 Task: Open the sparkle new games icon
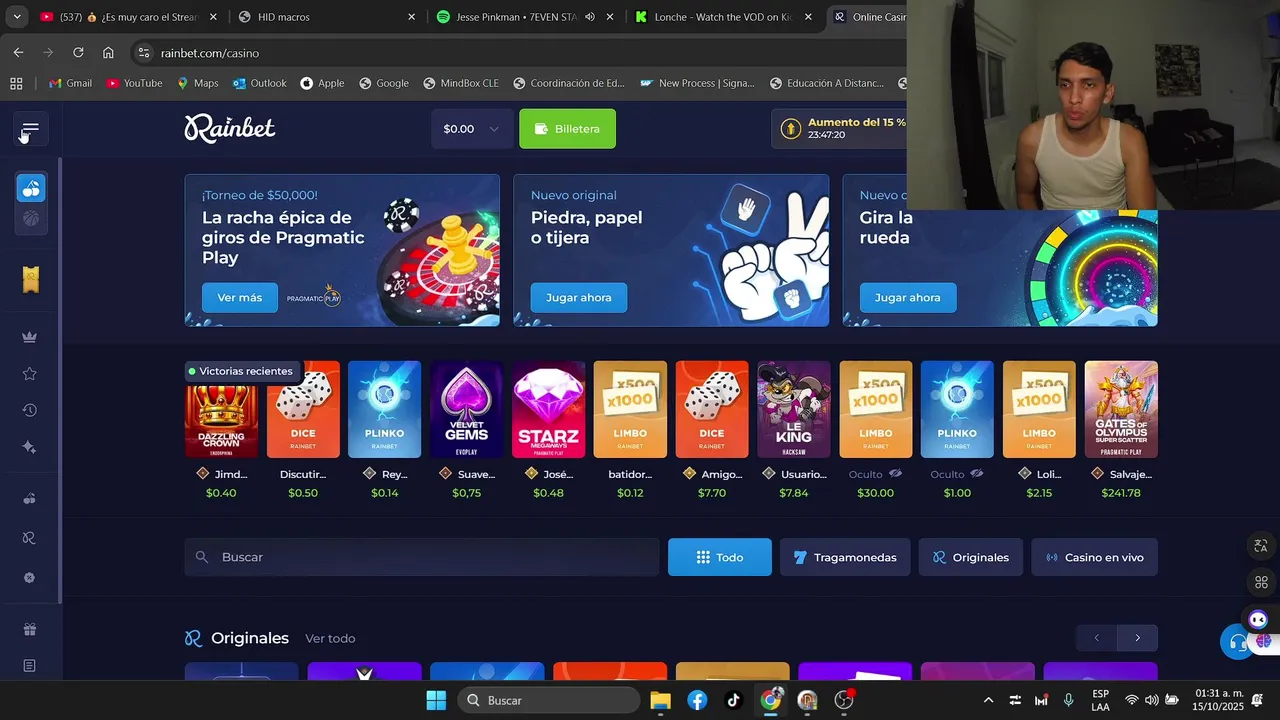[x=30, y=447]
